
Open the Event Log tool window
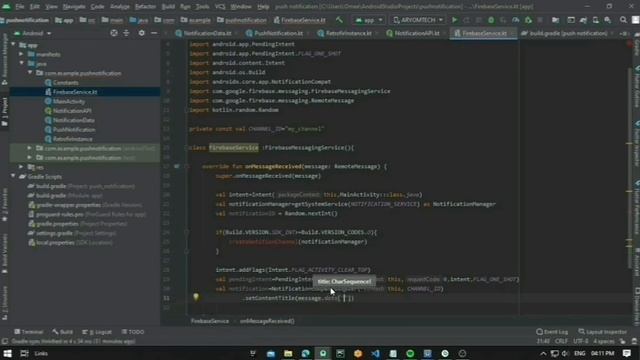(x=552, y=332)
